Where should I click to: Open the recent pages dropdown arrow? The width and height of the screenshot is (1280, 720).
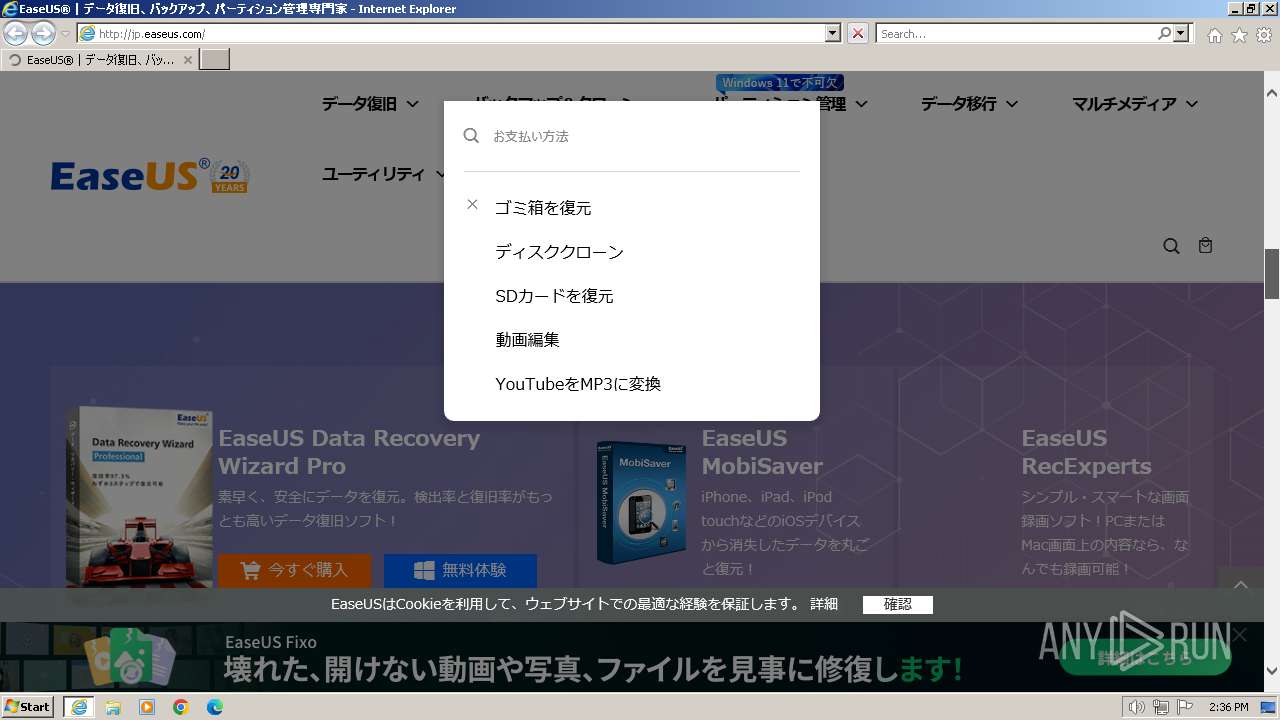click(65, 34)
